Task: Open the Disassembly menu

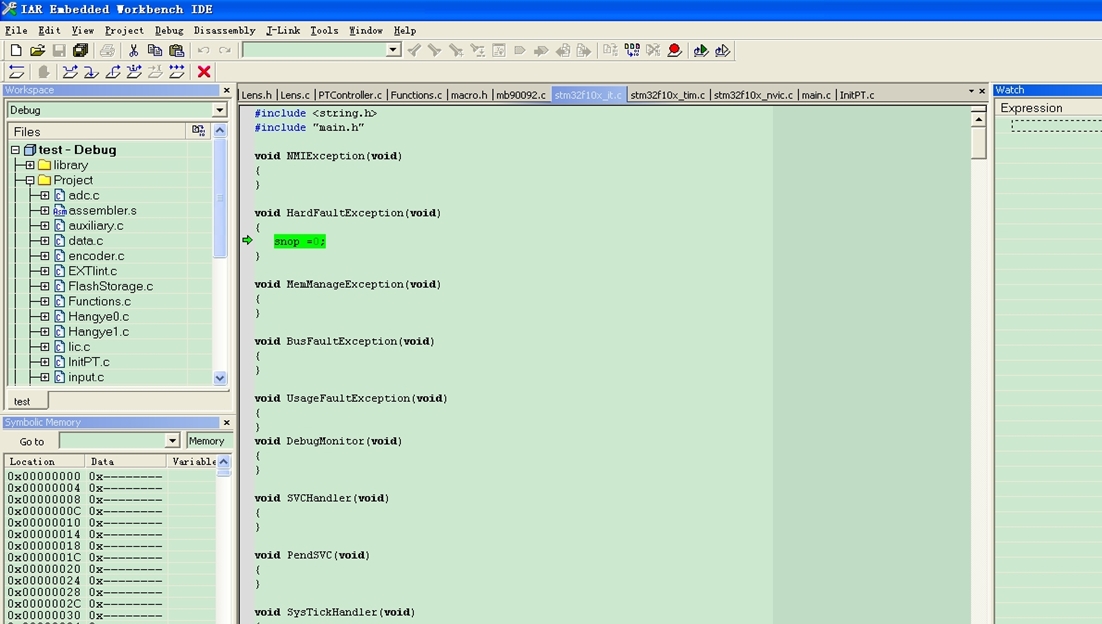Action: click(224, 30)
